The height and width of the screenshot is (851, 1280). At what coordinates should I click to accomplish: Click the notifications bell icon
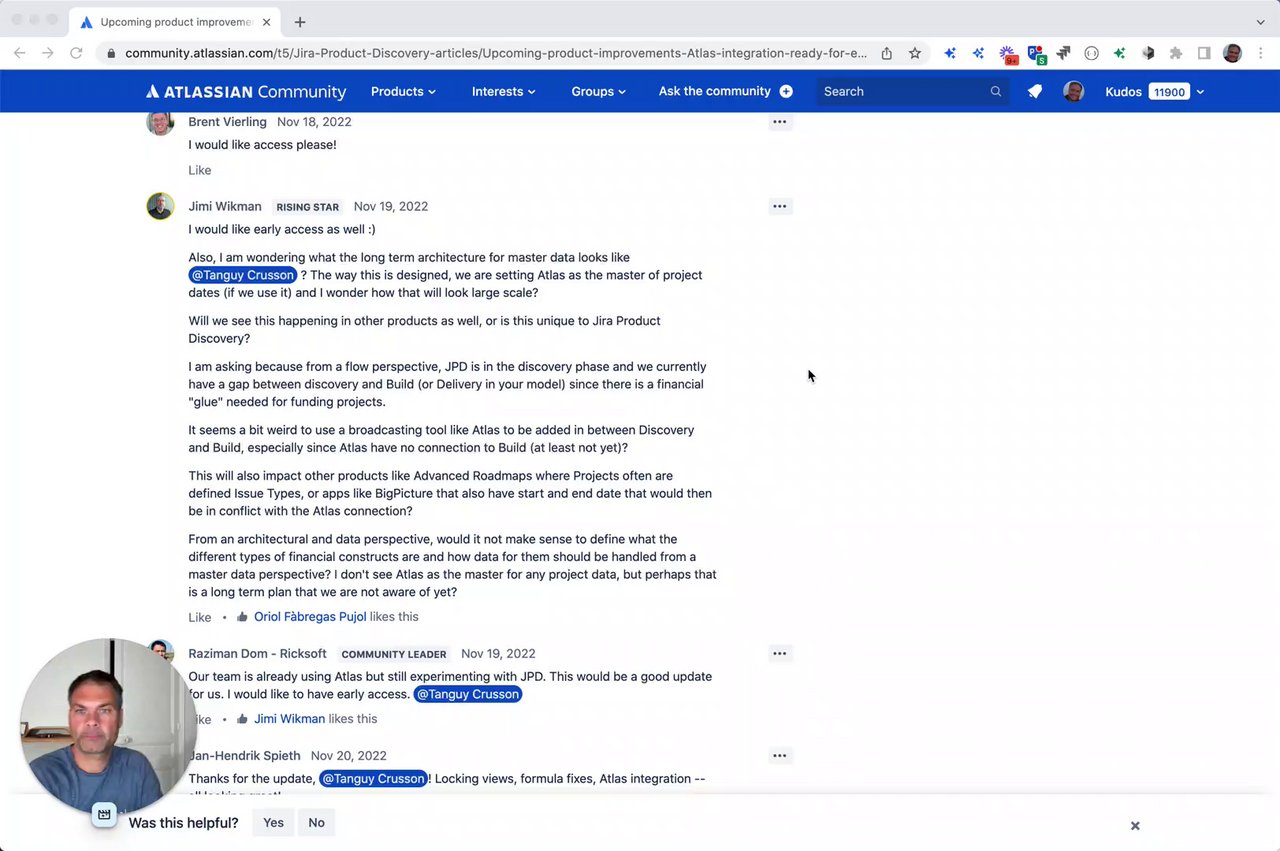coord(1035,91)
